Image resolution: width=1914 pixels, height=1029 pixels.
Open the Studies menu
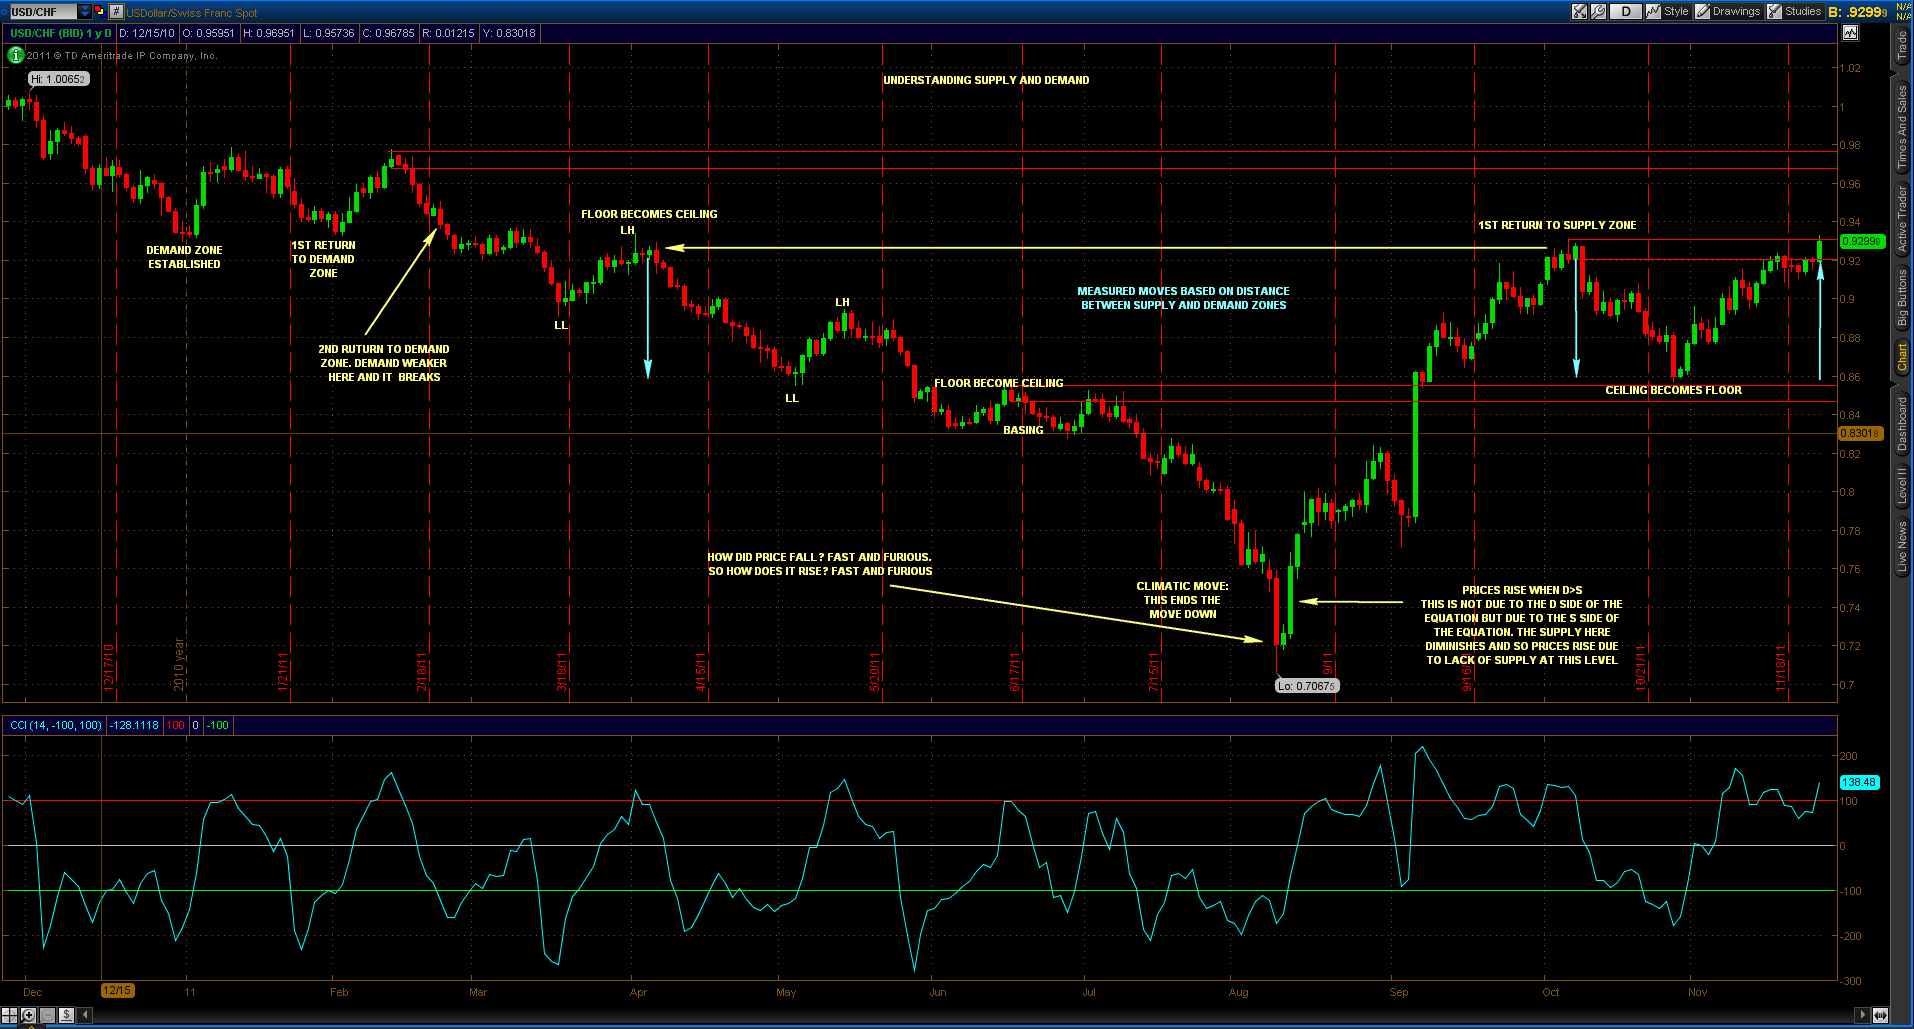(1795, 12)
